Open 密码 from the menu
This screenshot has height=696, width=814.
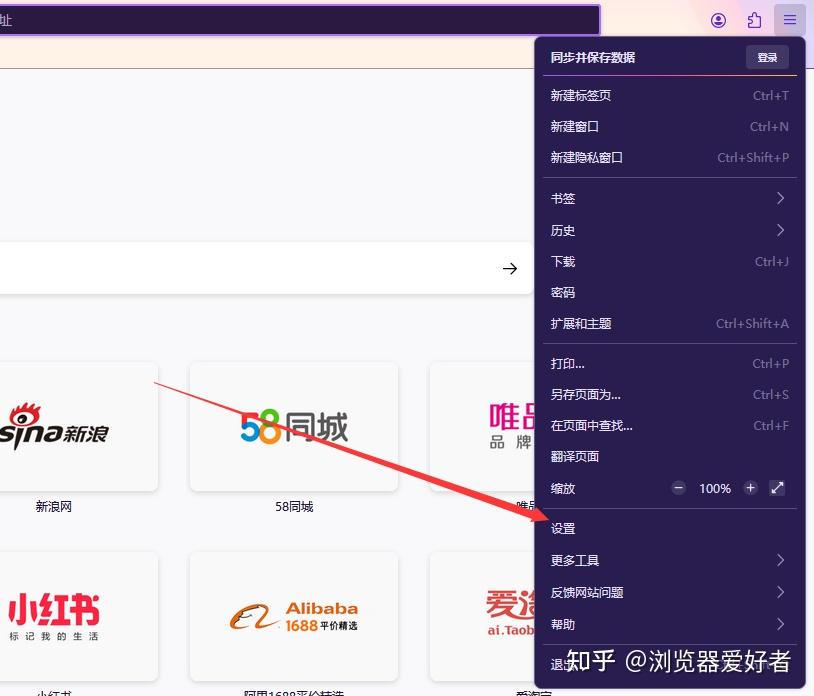(x=670, y=293)
